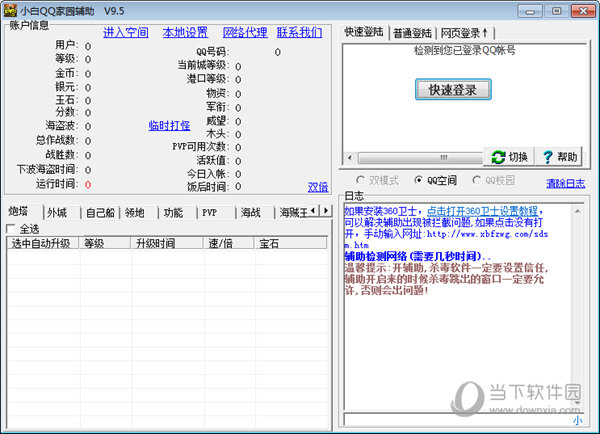600x434 pixels.
Task: Click the 辅助检测网络 log line
Action: 417,256
